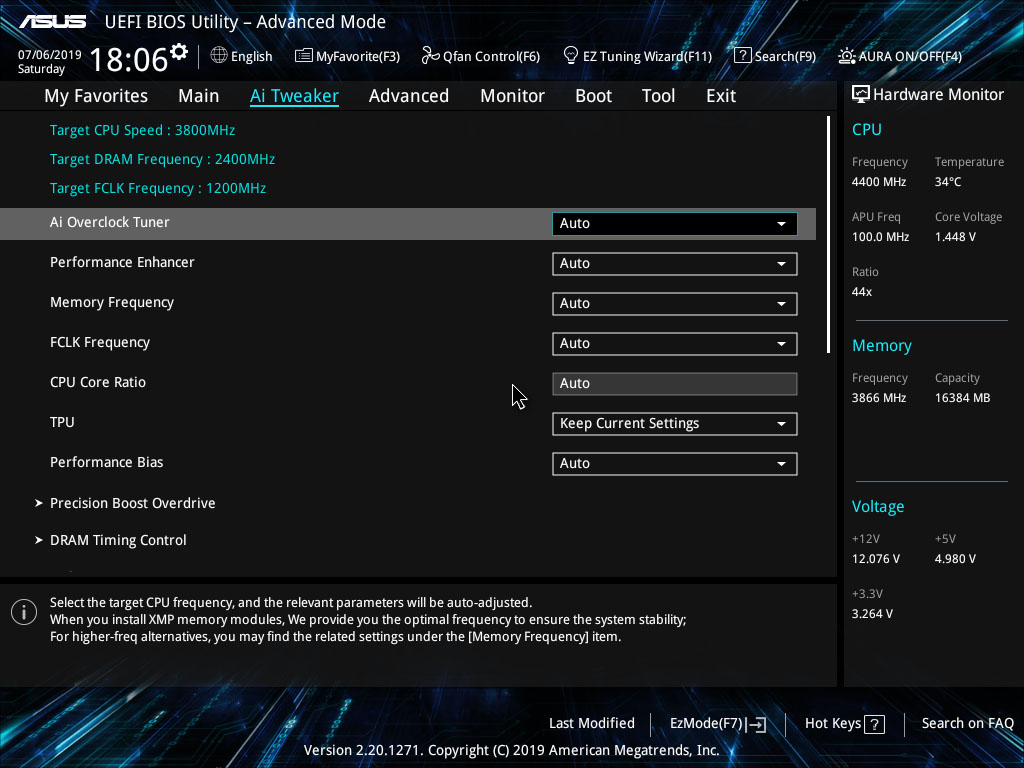
Task: Click the 18:06 clock time
Action: pyautogui.click(x=129, y=59)
